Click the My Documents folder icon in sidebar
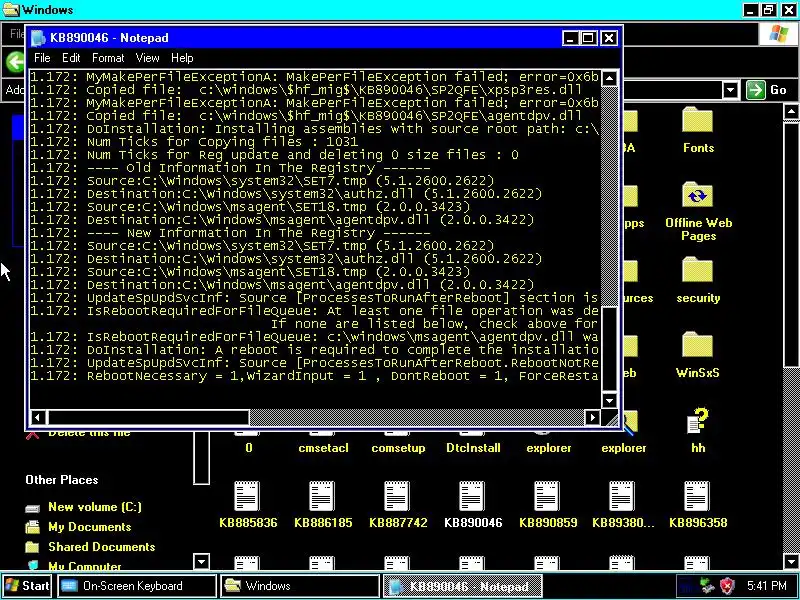800x600 pixels. coord(32,527)
